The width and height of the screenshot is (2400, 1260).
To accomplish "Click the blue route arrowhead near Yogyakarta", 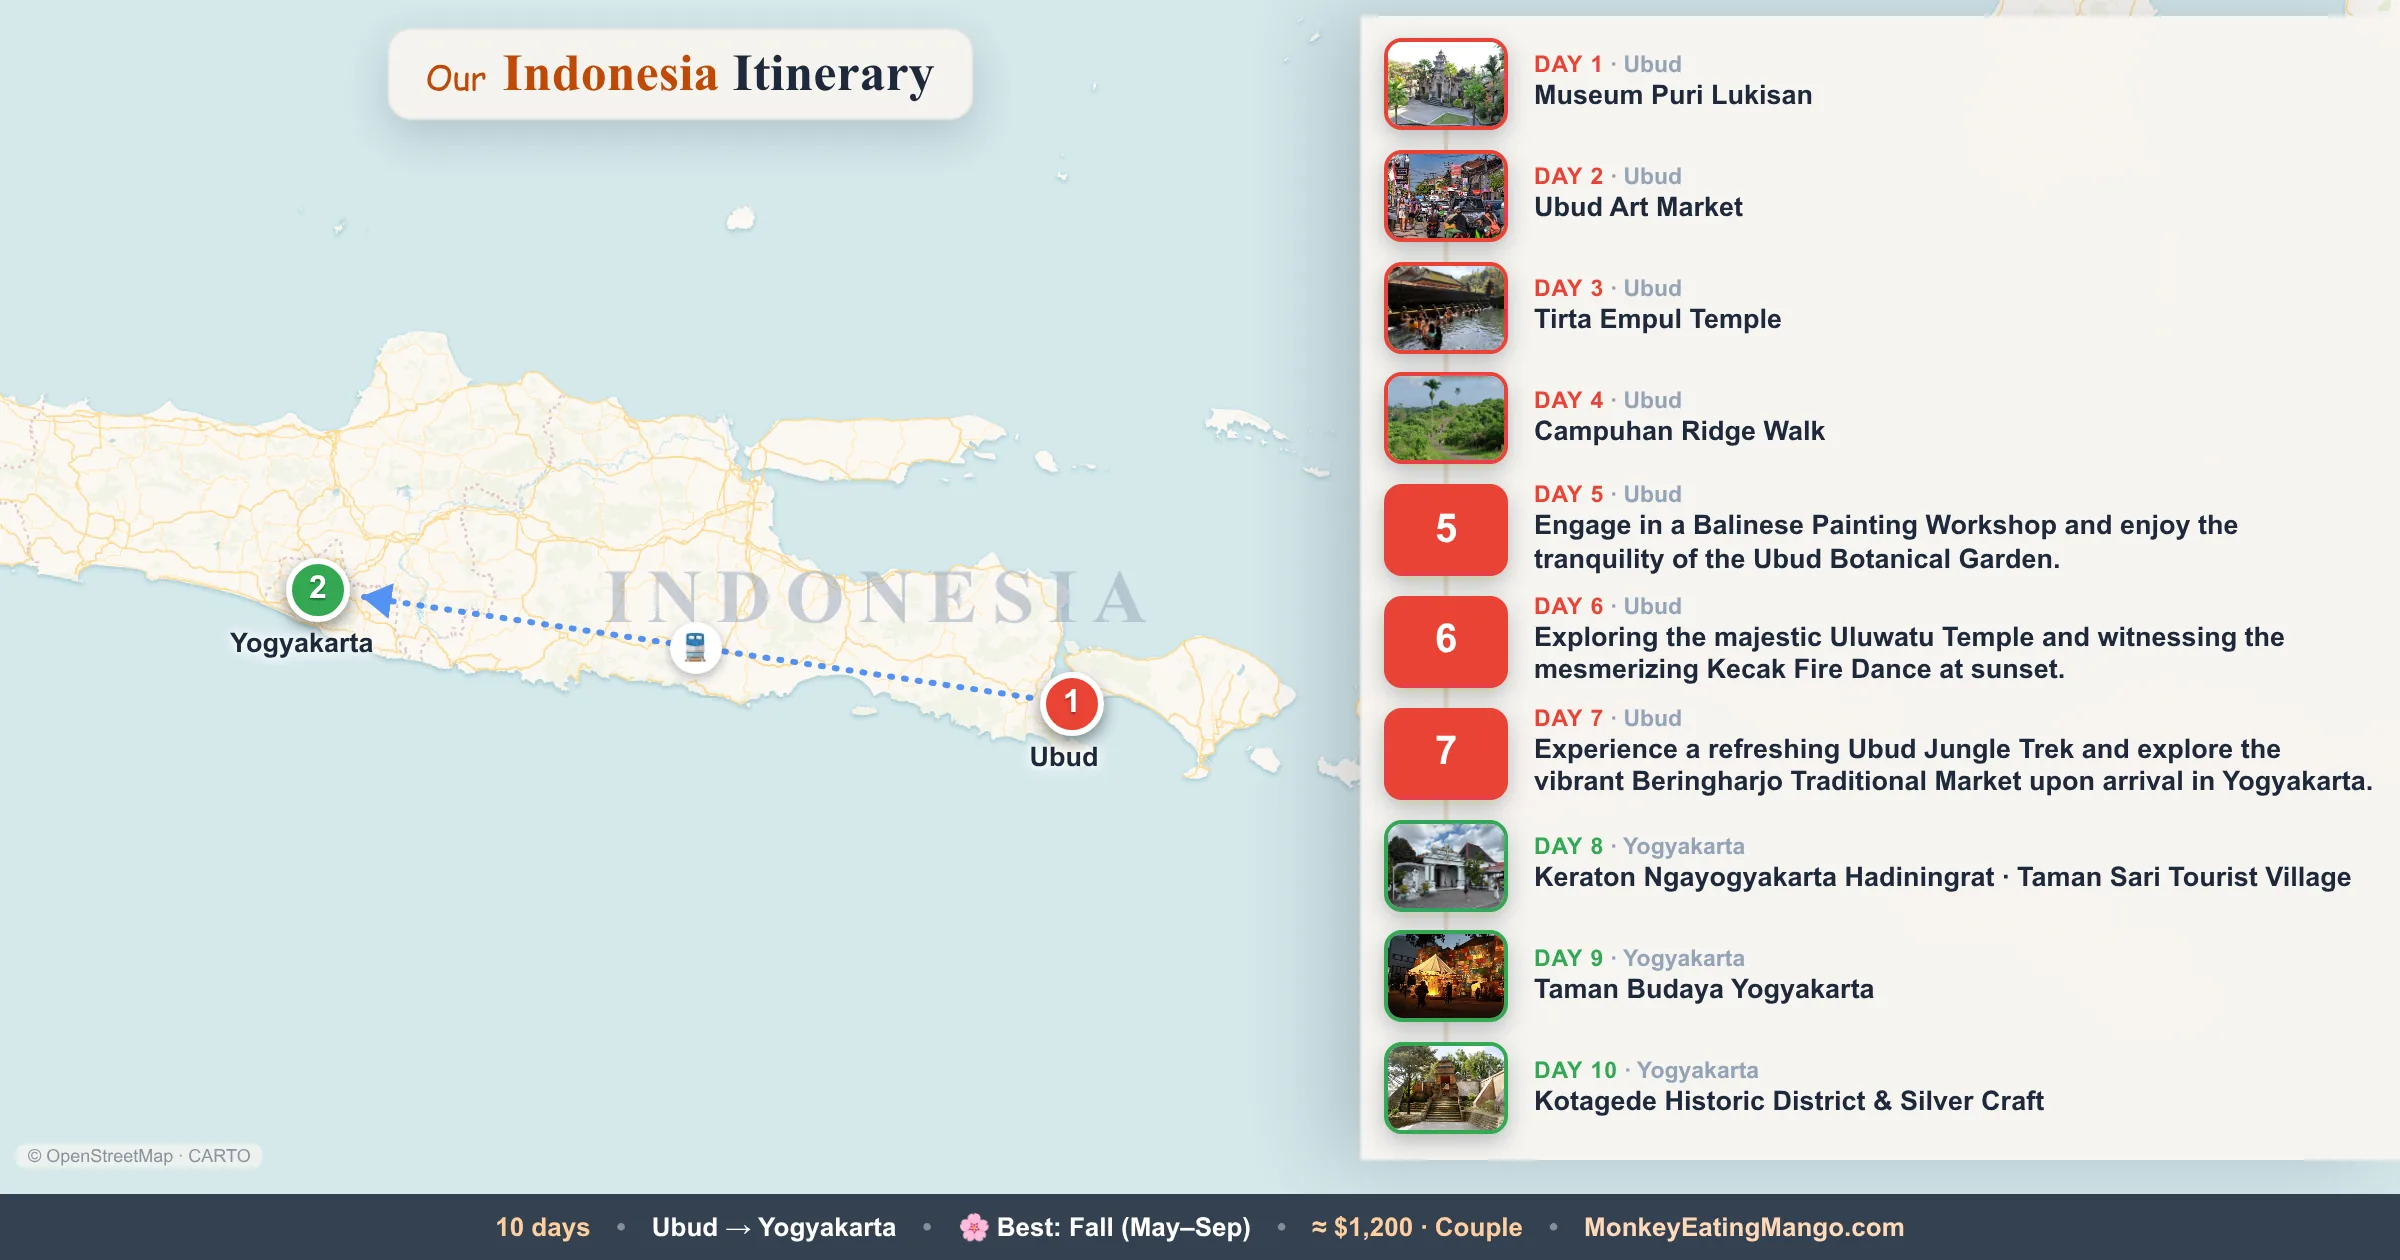I will (x=378, y=599).
